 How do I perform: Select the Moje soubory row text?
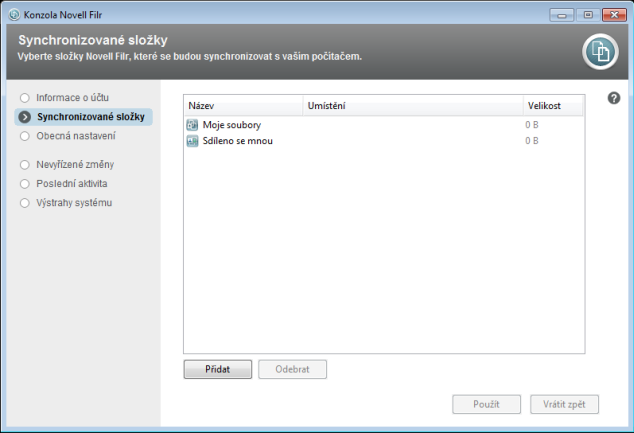pyautogui.click(x=232, y=125)
